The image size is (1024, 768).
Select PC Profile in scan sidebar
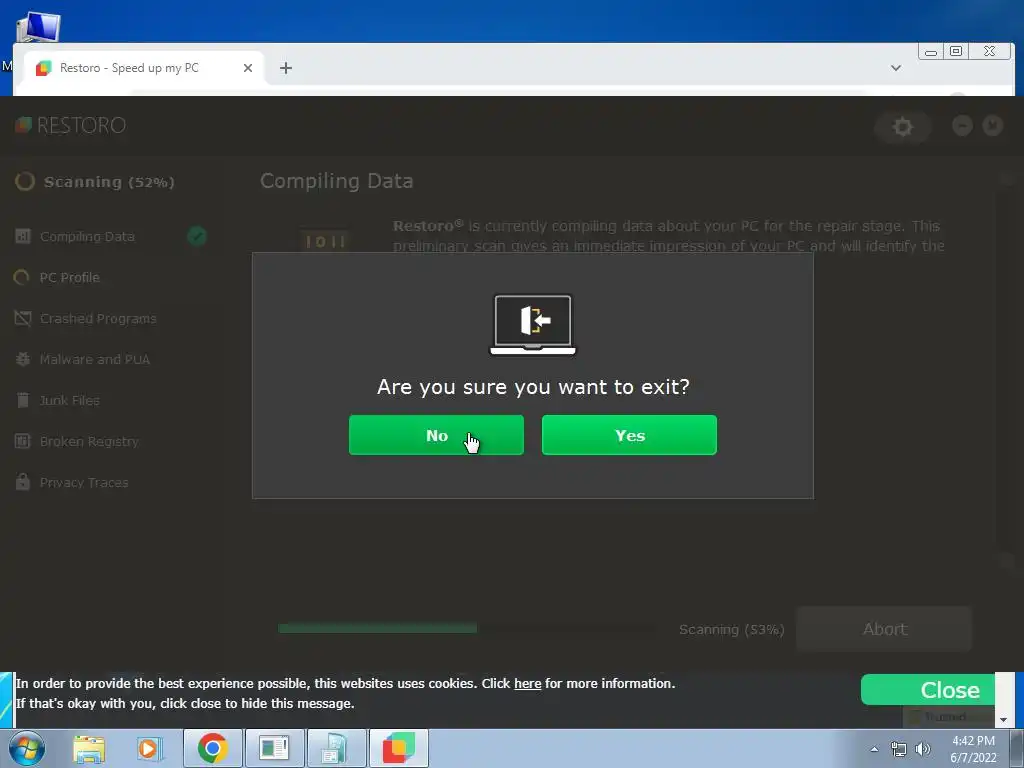click(x=70, y=278)
